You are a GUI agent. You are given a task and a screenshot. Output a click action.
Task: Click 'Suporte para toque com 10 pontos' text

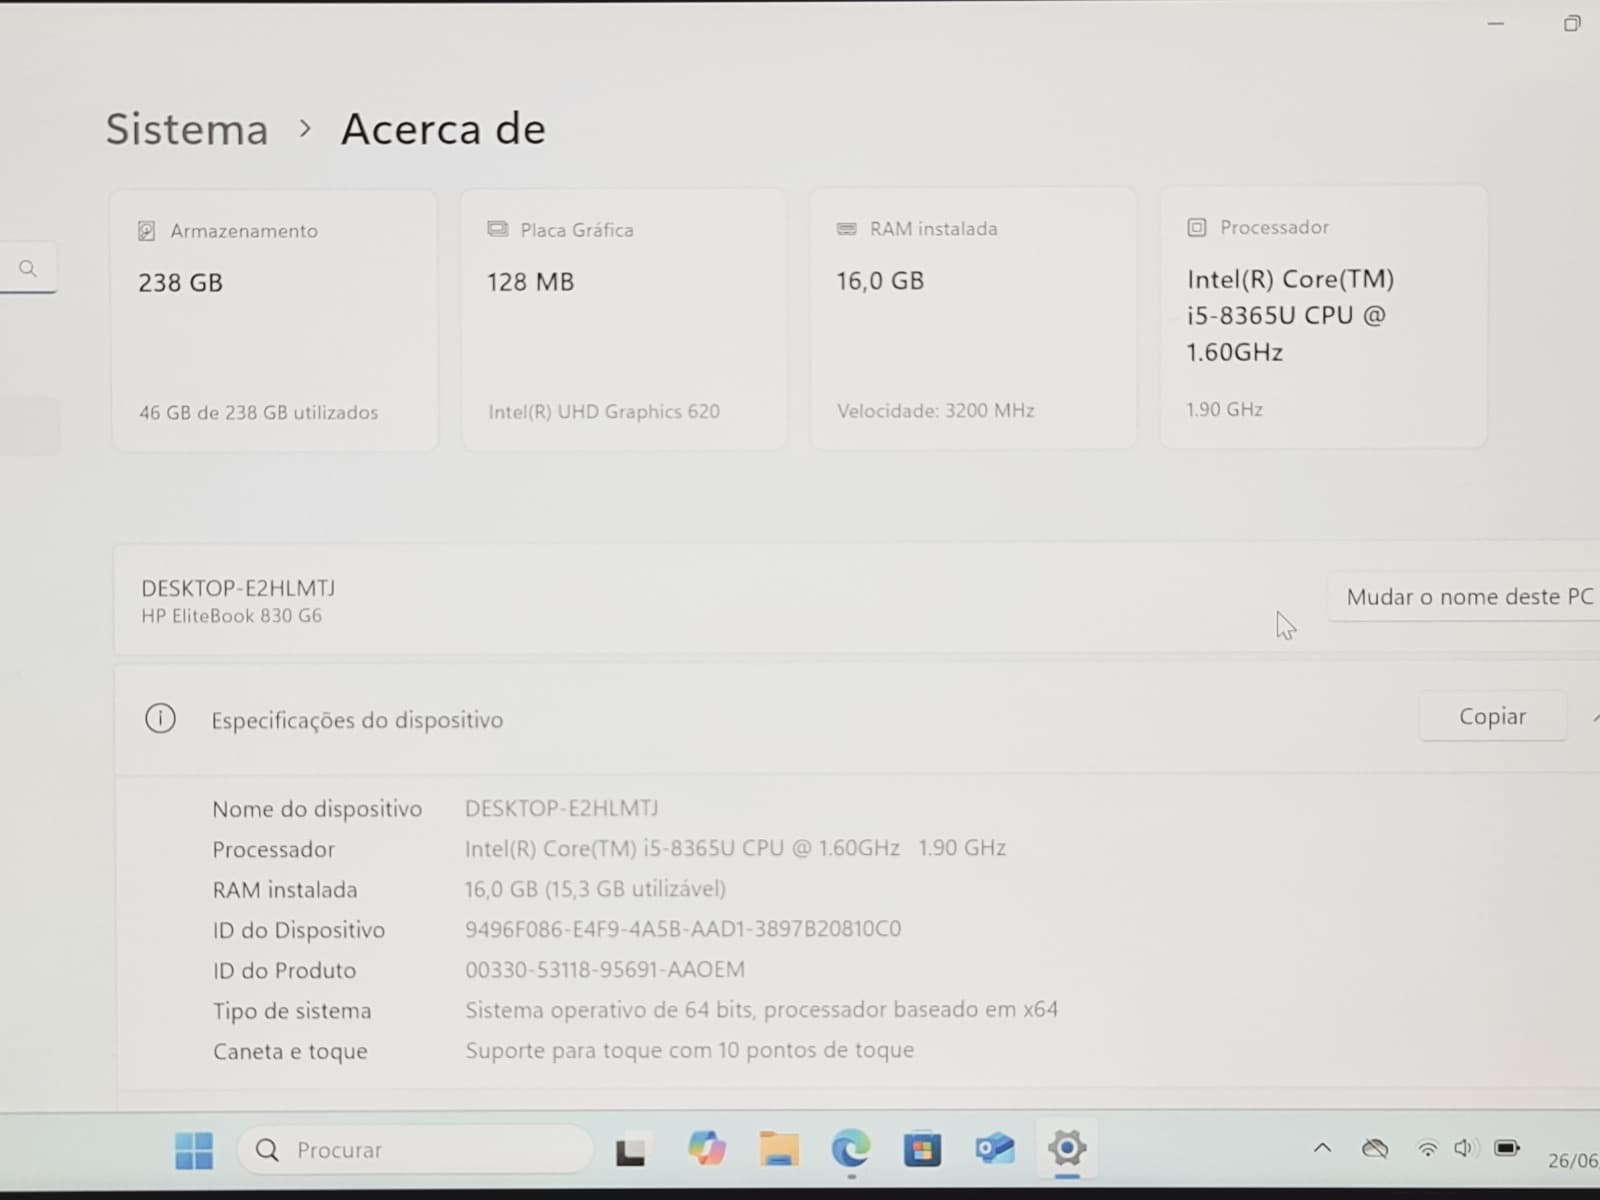pos(689,1050)
